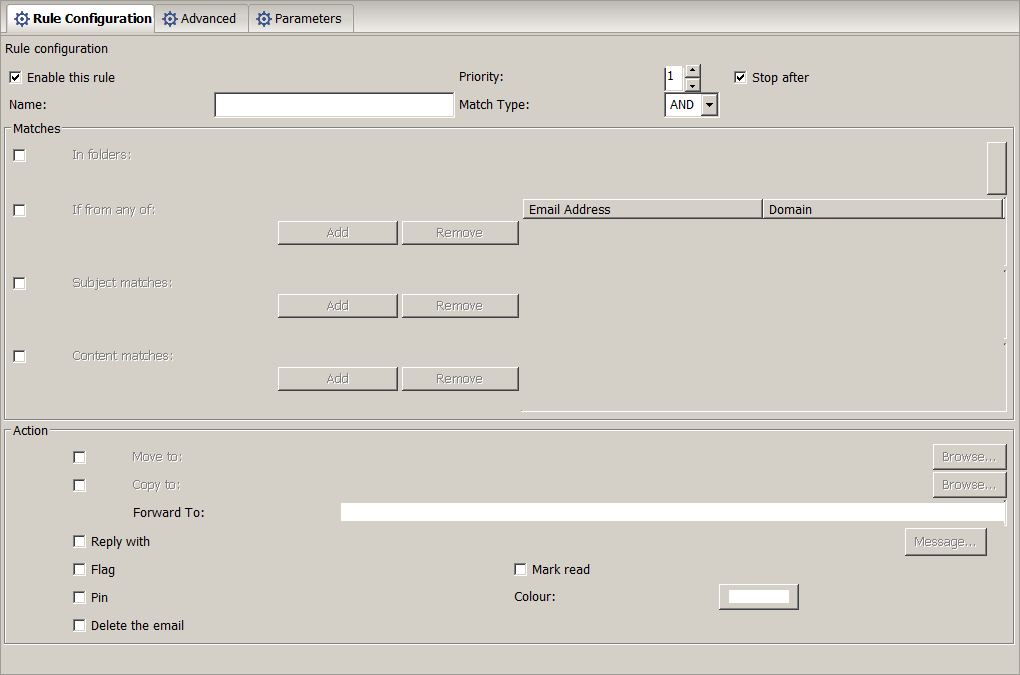
Task: Click Remove under If from any of
Action: [460, 233]
